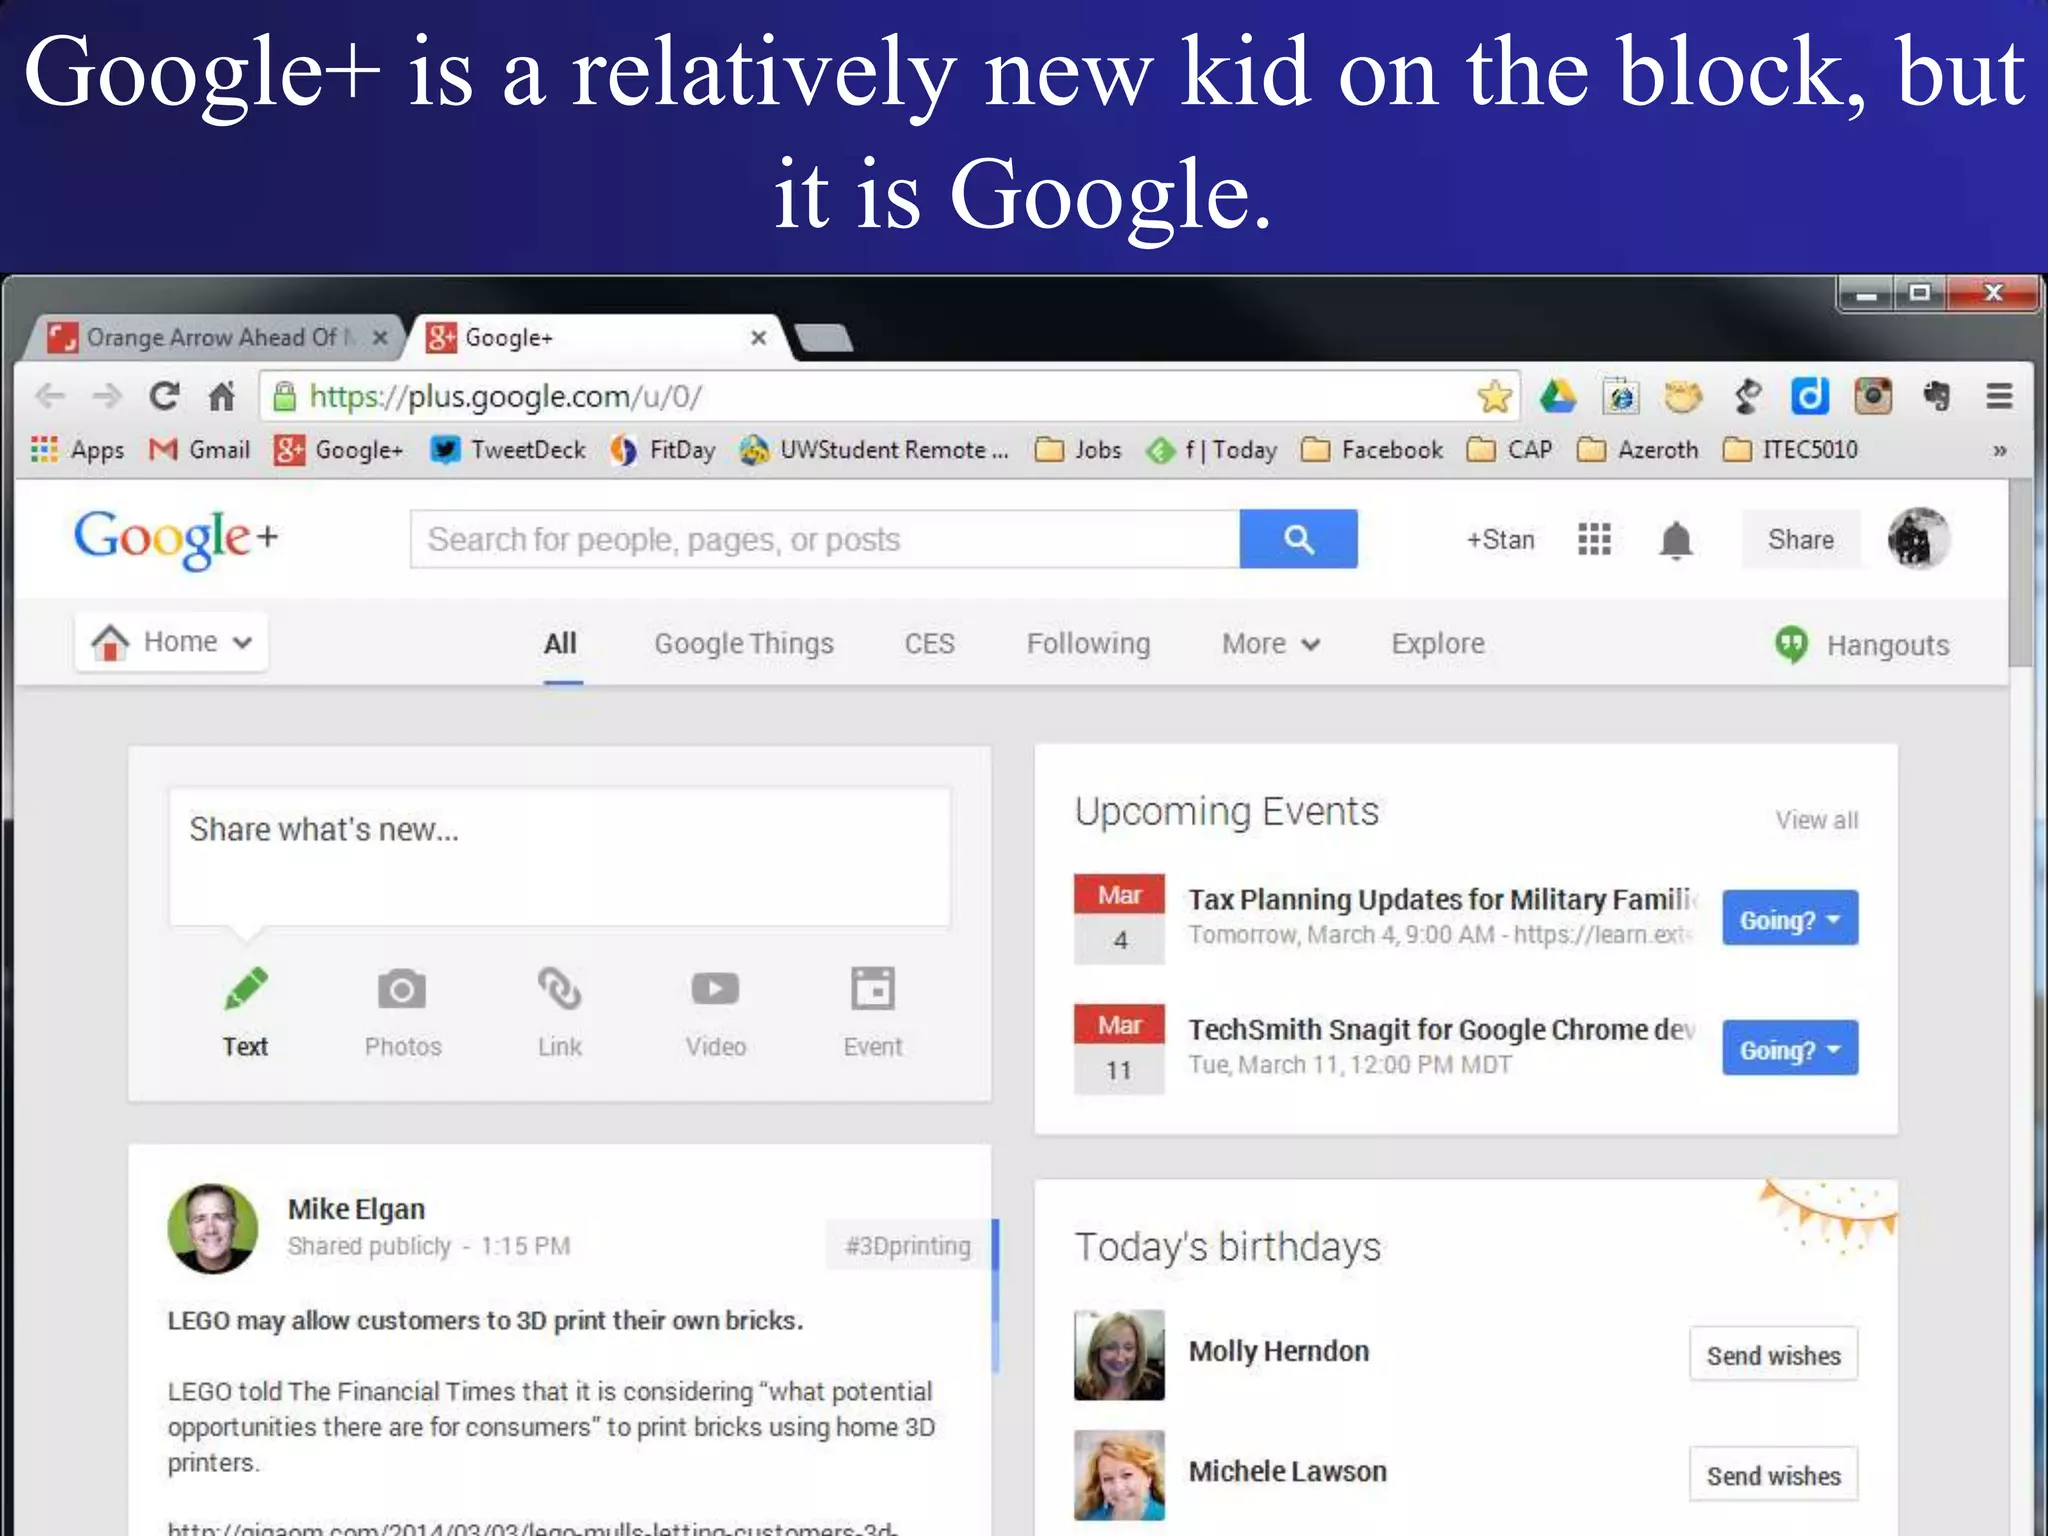The image size is (2048, 1536).
Task: Expand the CAP bookmark folder
Action: (1510, 450)
